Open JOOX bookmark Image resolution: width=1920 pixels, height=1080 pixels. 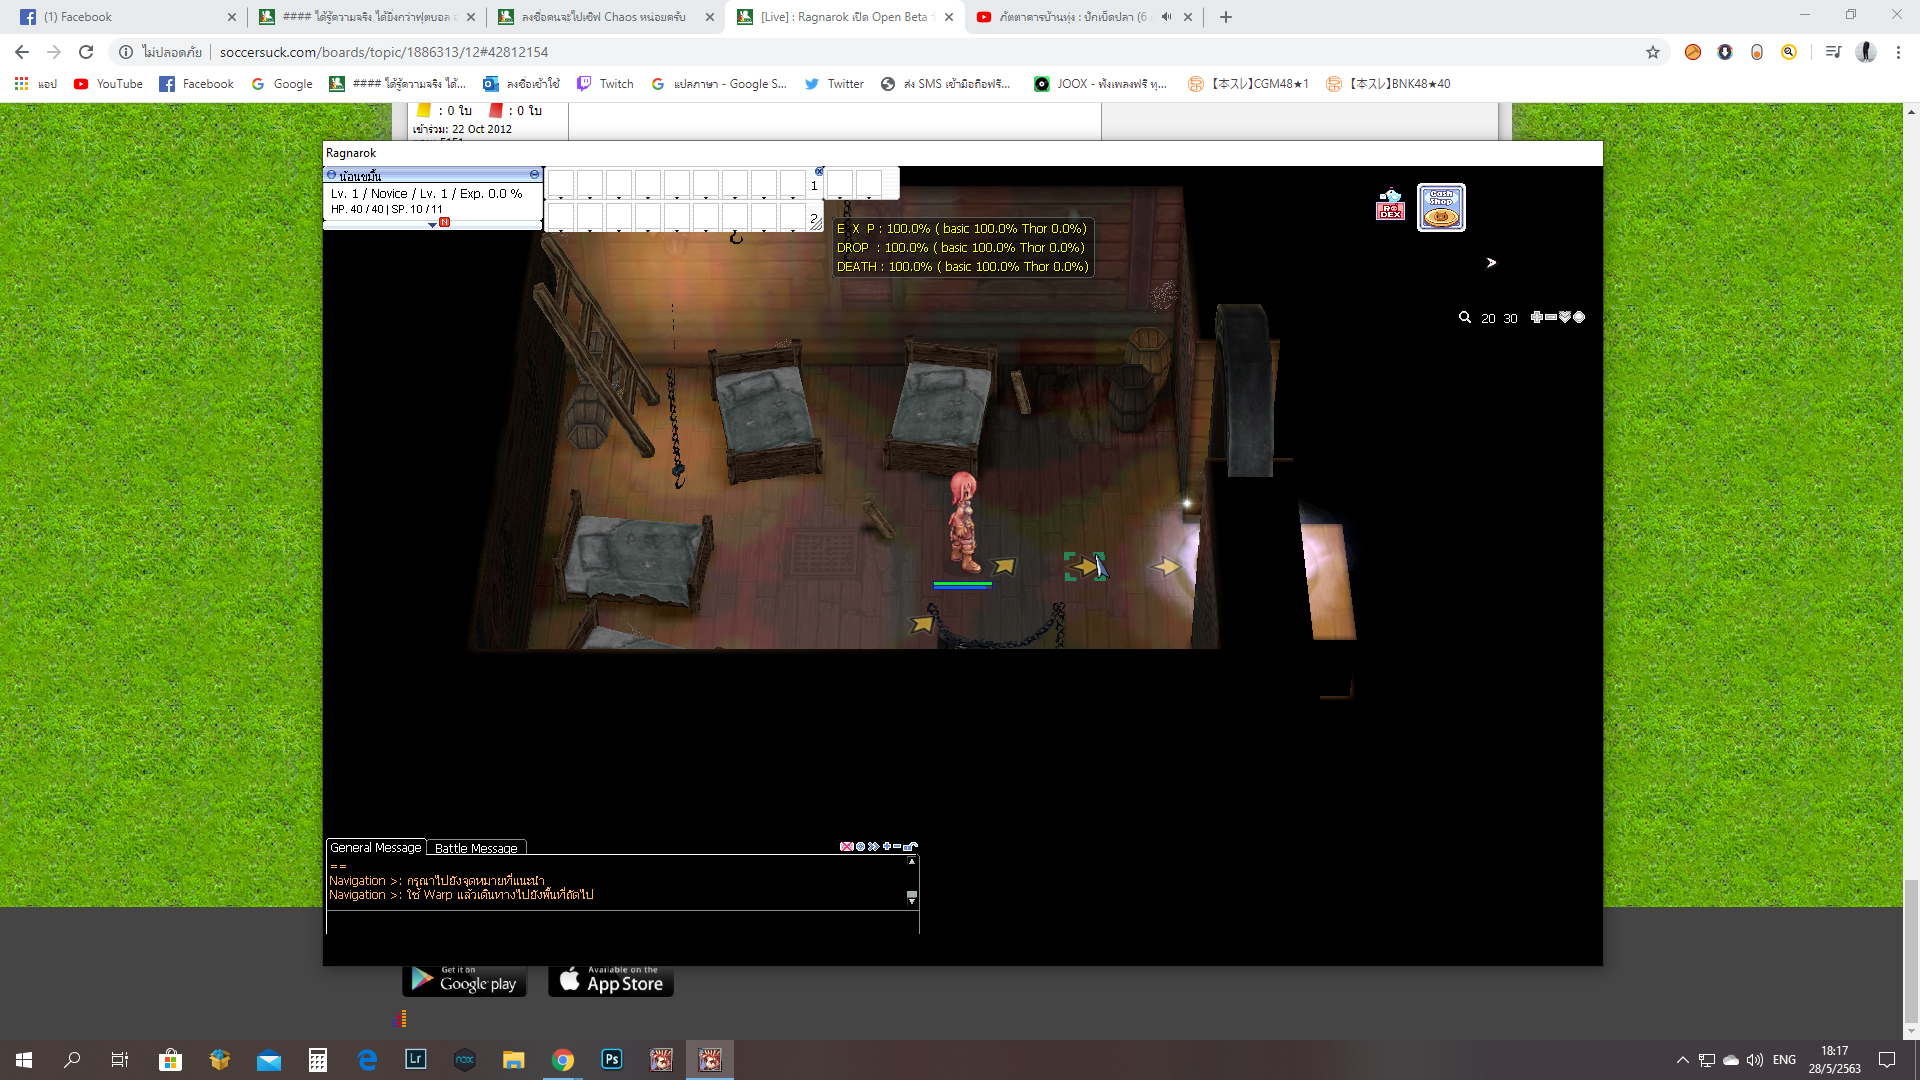(x=1100, y=84)
